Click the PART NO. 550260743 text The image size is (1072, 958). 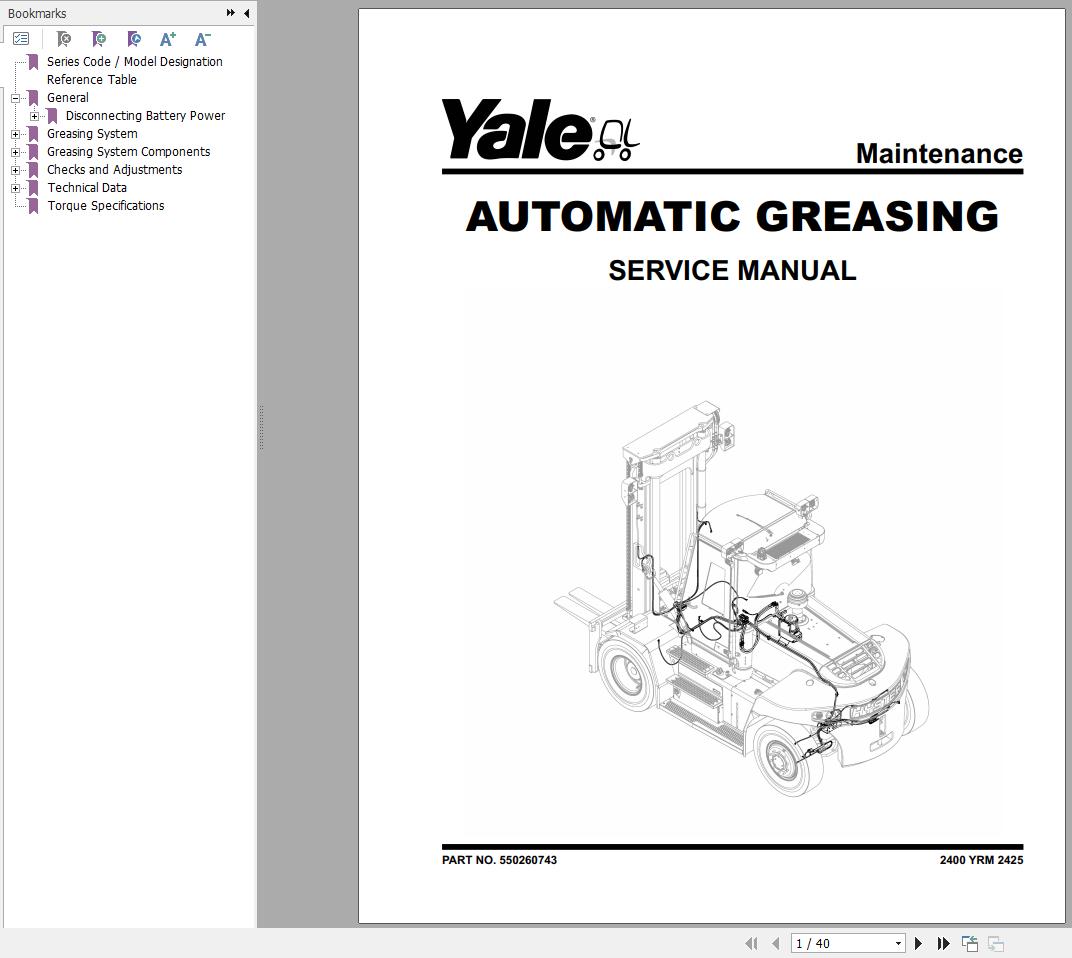(x=499, y=860)
